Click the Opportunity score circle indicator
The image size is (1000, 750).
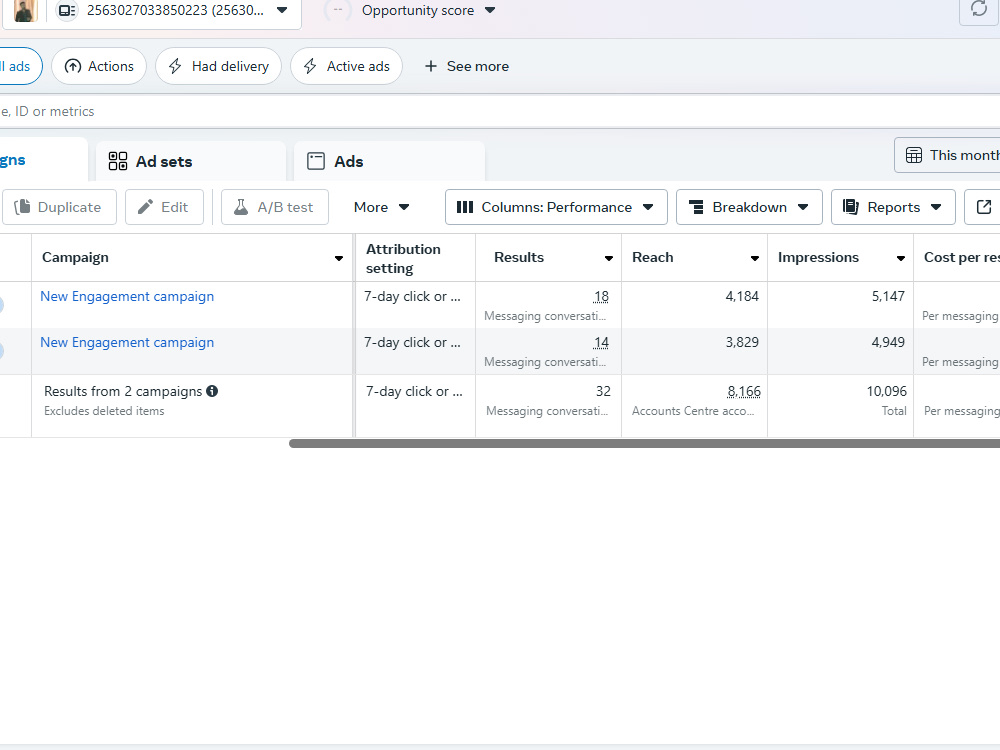[x=338, y=10]
